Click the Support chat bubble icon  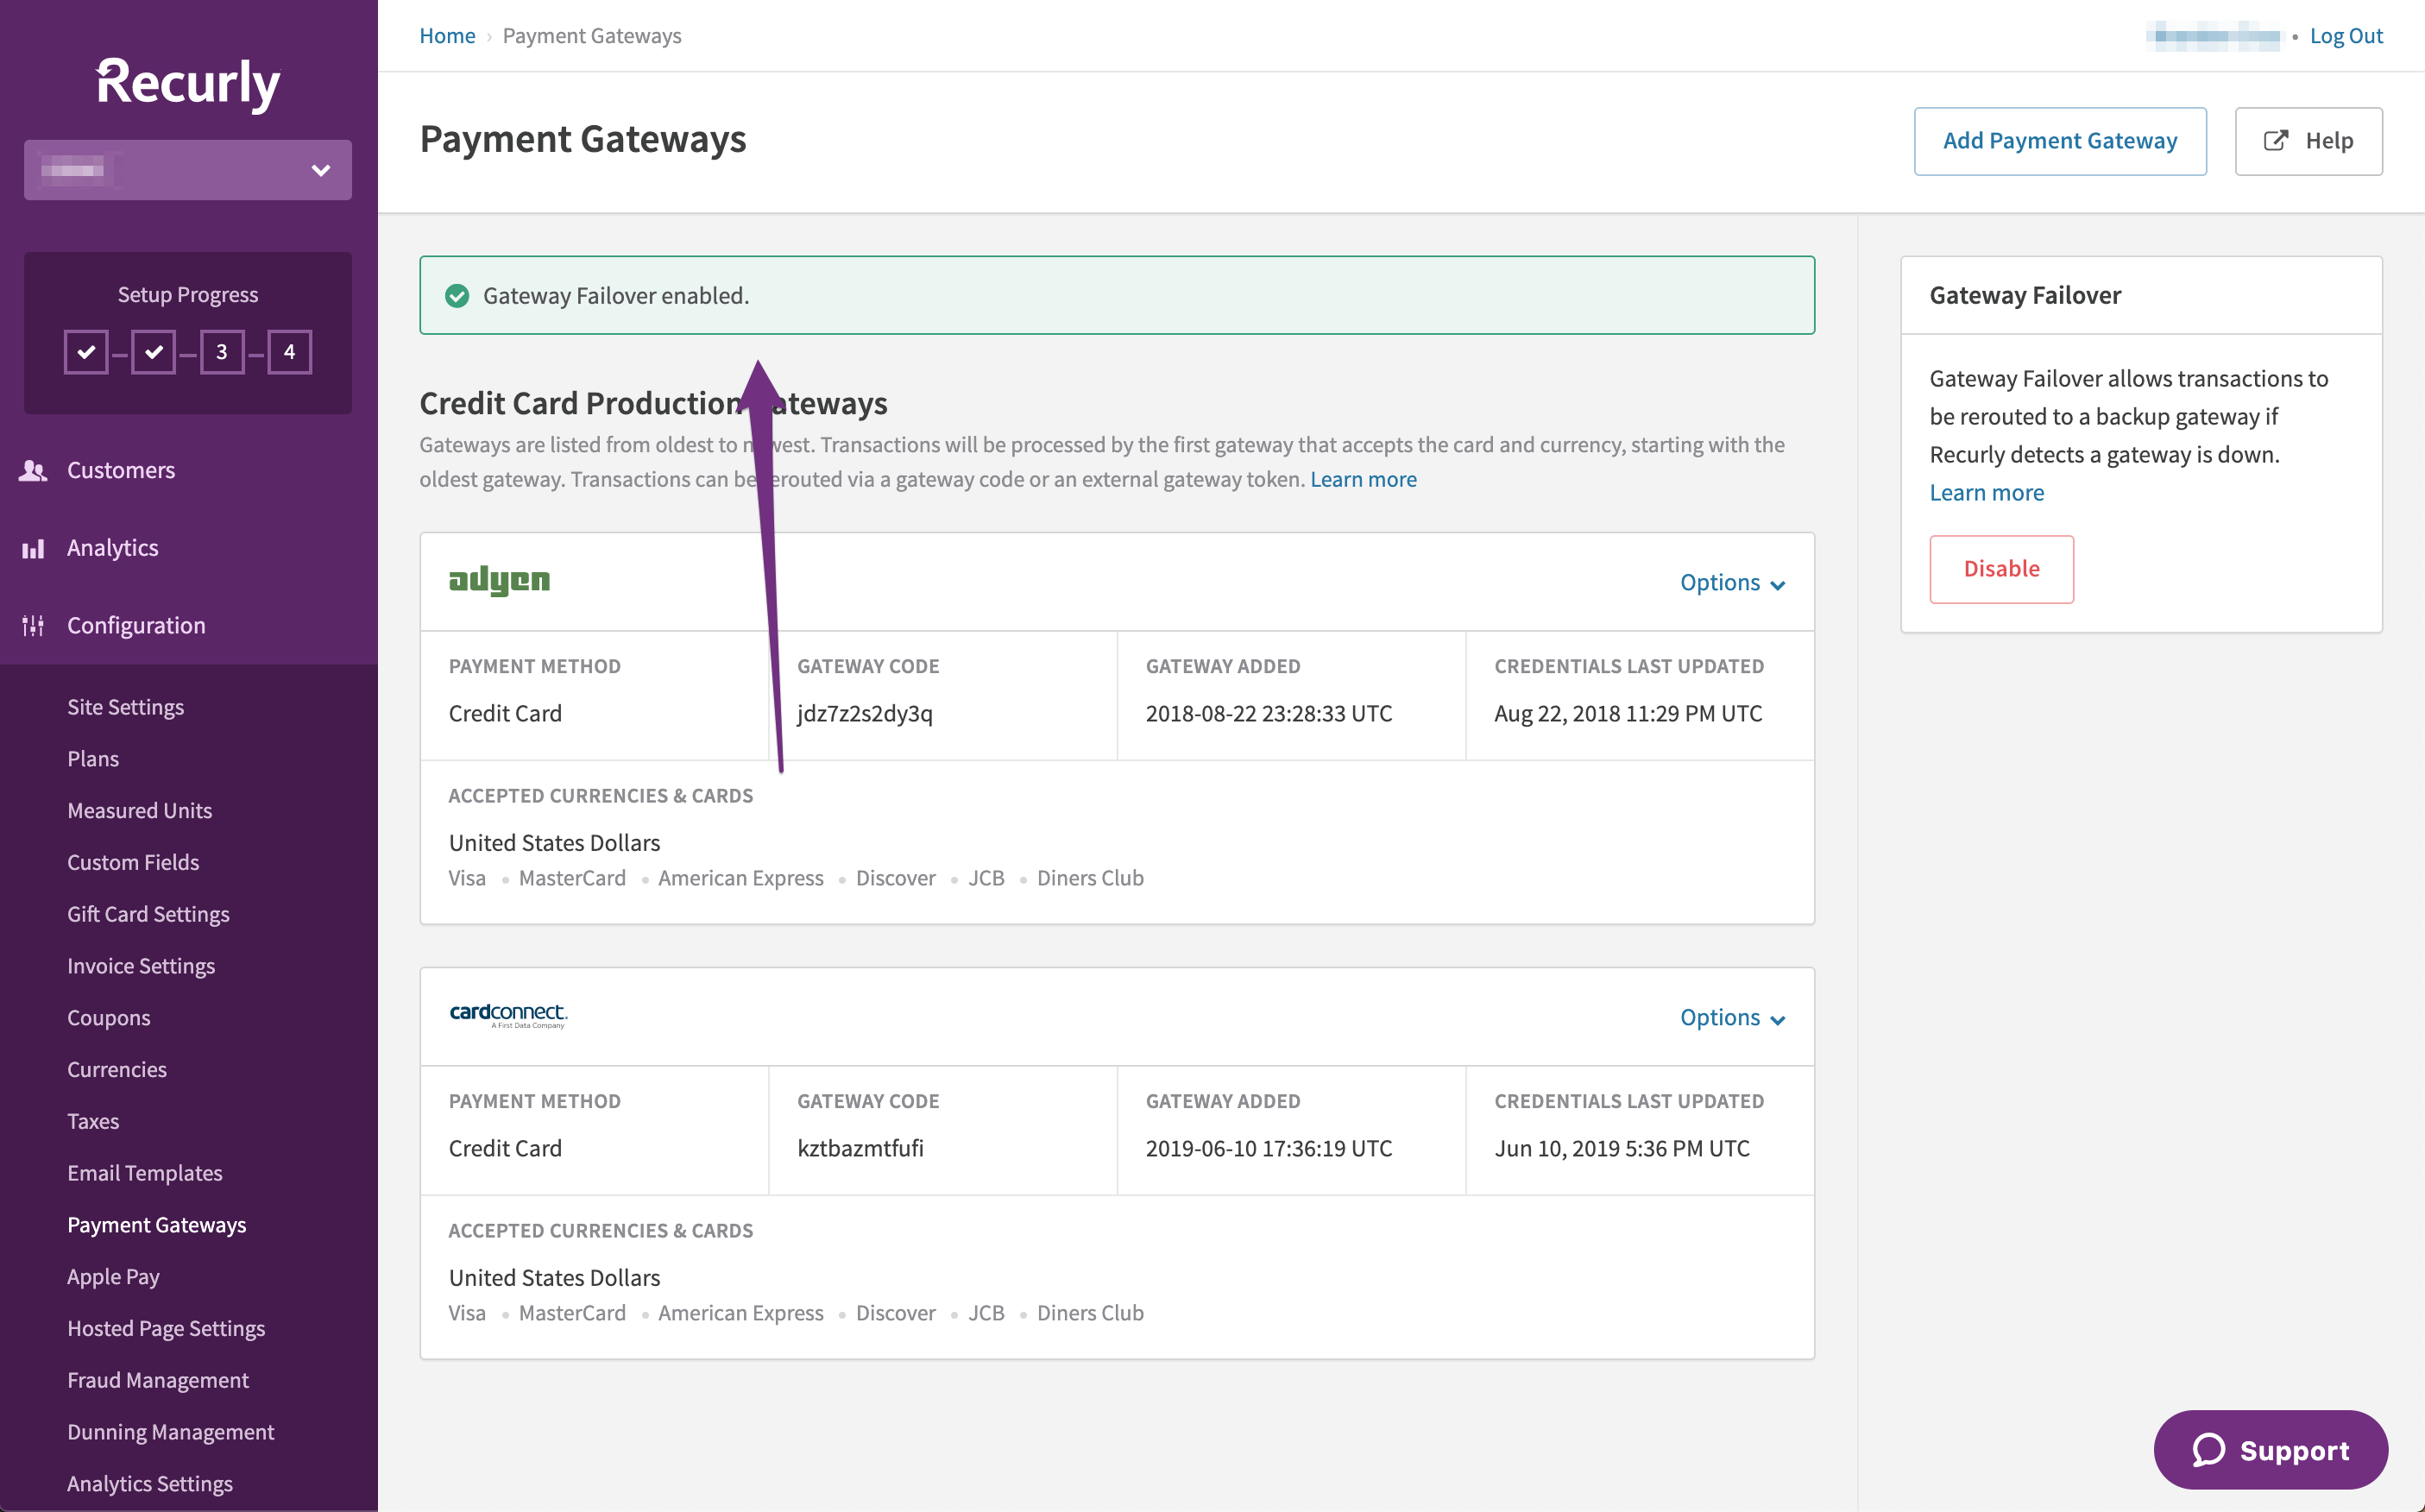(x=2208, y=1450)
